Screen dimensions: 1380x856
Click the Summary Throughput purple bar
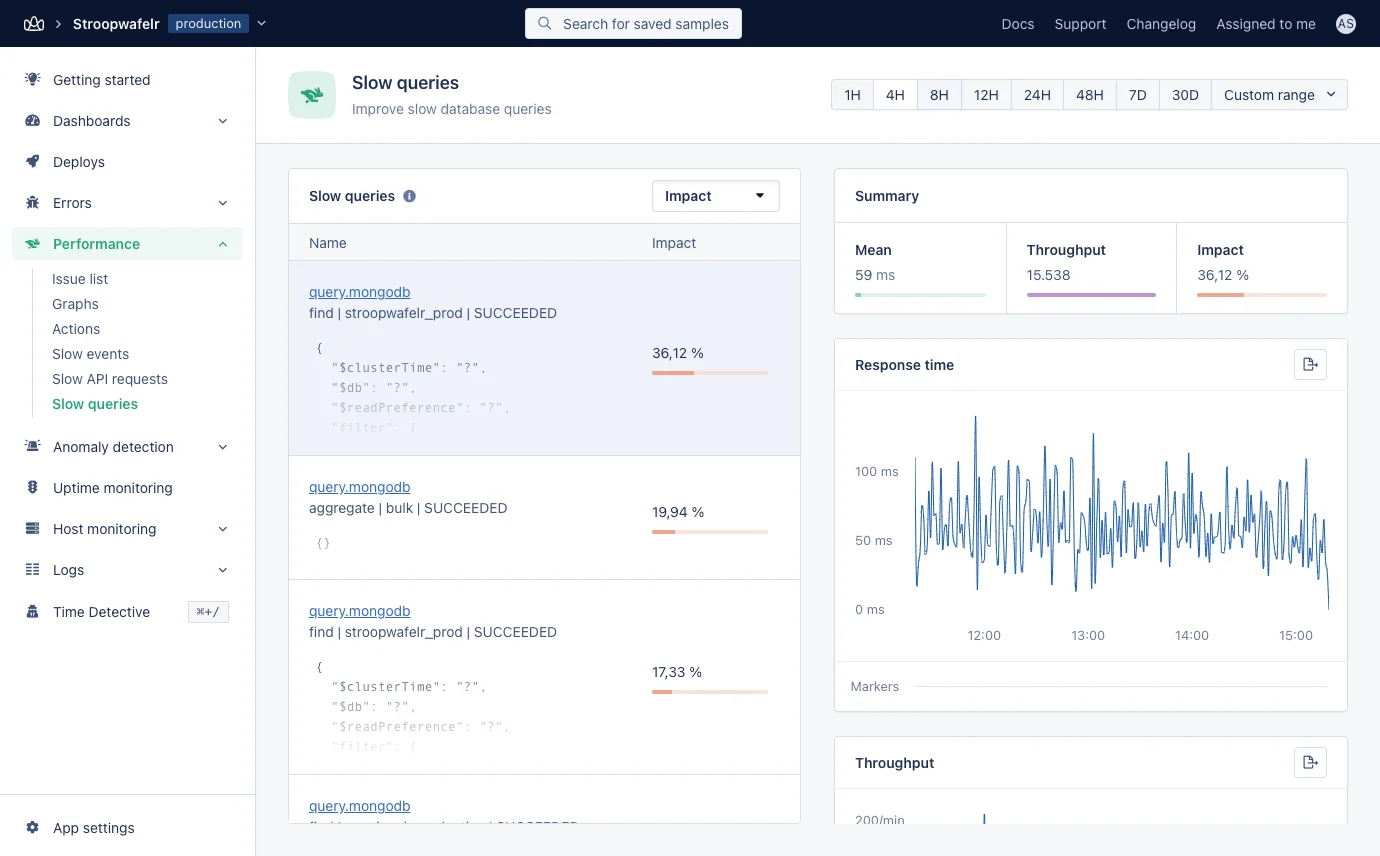[x=1091, y=295]
